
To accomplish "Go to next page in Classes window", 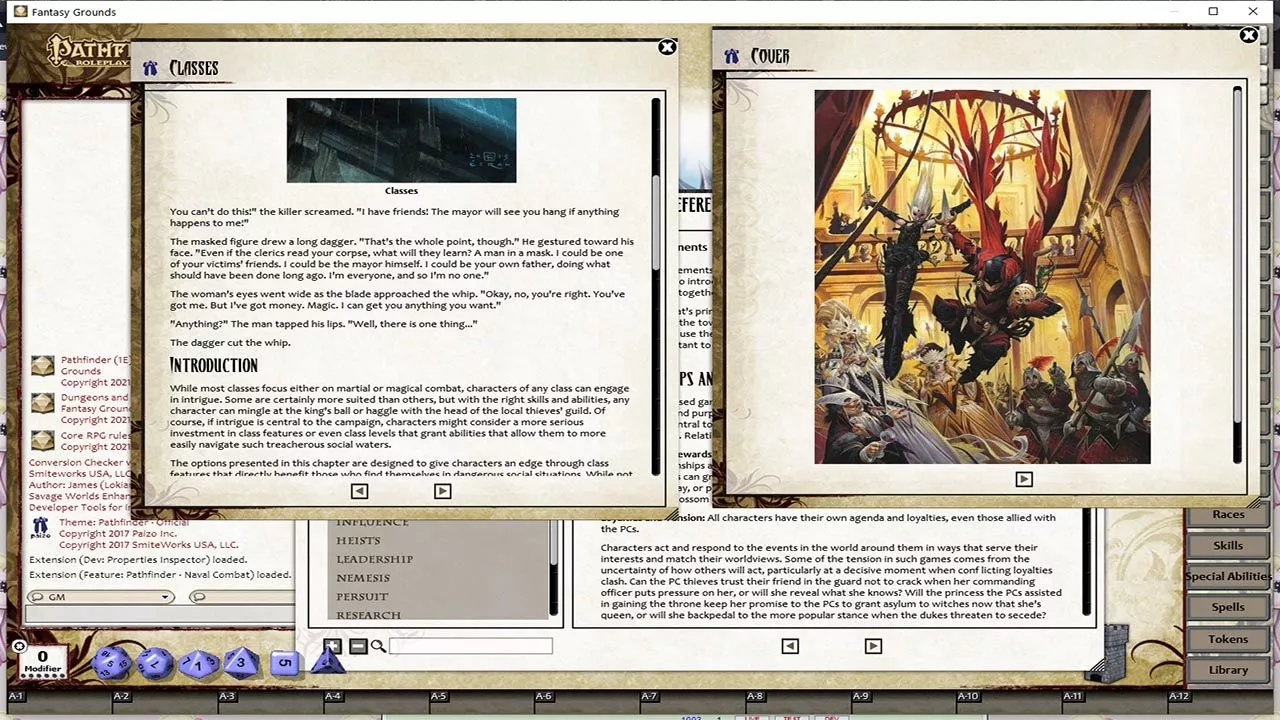I will click(442, 491).
